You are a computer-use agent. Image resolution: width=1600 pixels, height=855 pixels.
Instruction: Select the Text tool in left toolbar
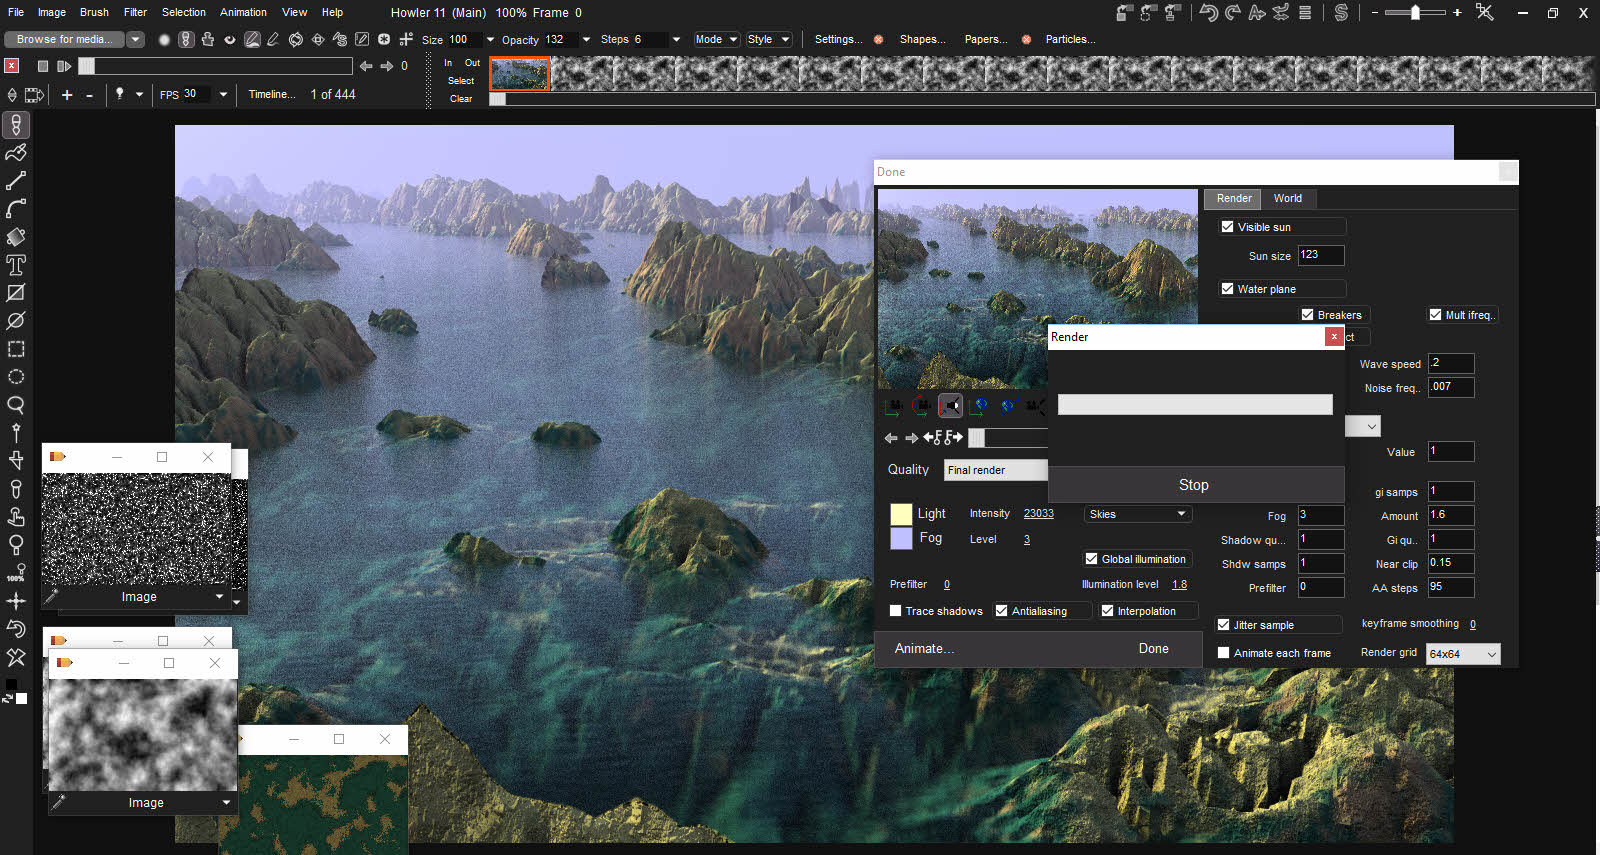(x=16, y=265)
